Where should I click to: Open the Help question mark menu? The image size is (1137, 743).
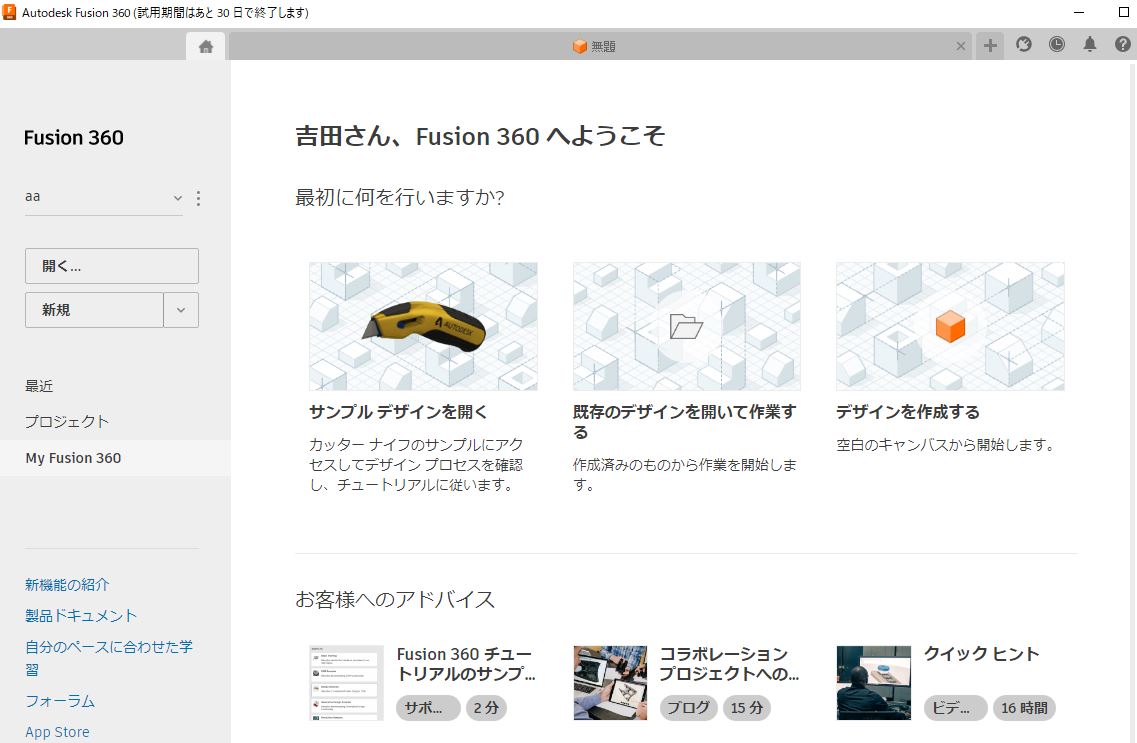tap(1123, 45)
